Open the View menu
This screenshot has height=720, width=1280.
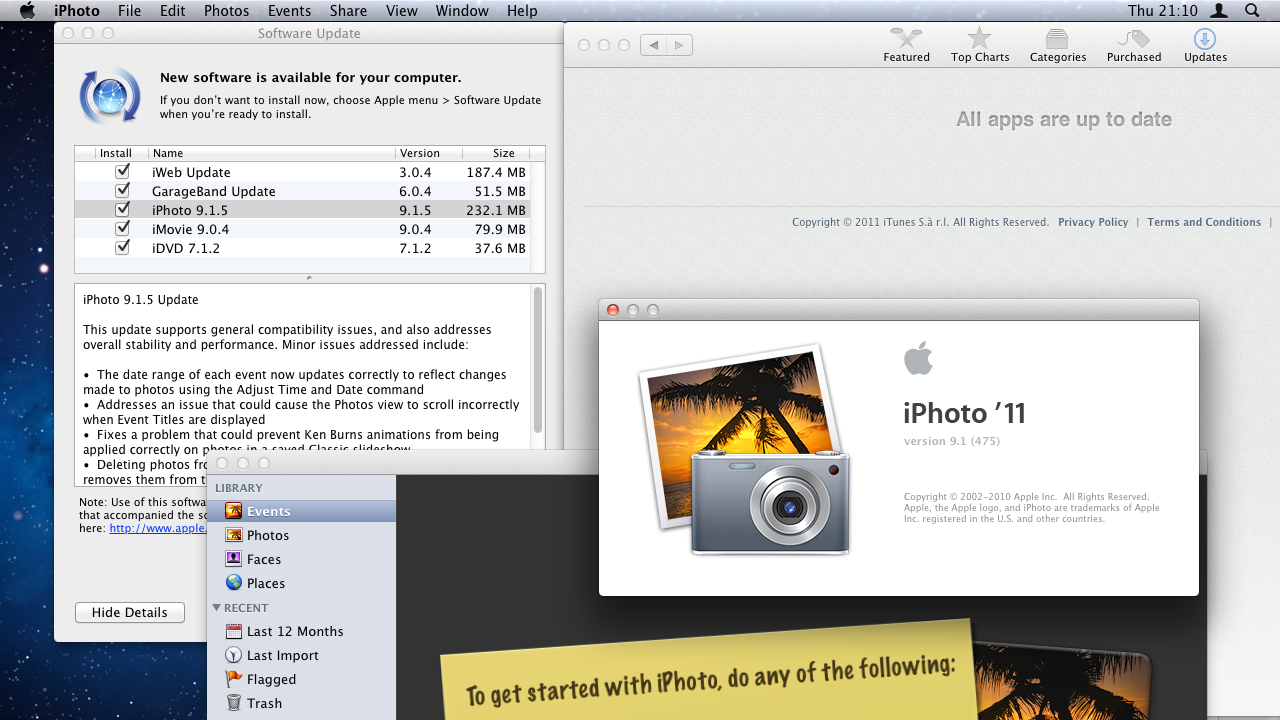pos(402,11)
